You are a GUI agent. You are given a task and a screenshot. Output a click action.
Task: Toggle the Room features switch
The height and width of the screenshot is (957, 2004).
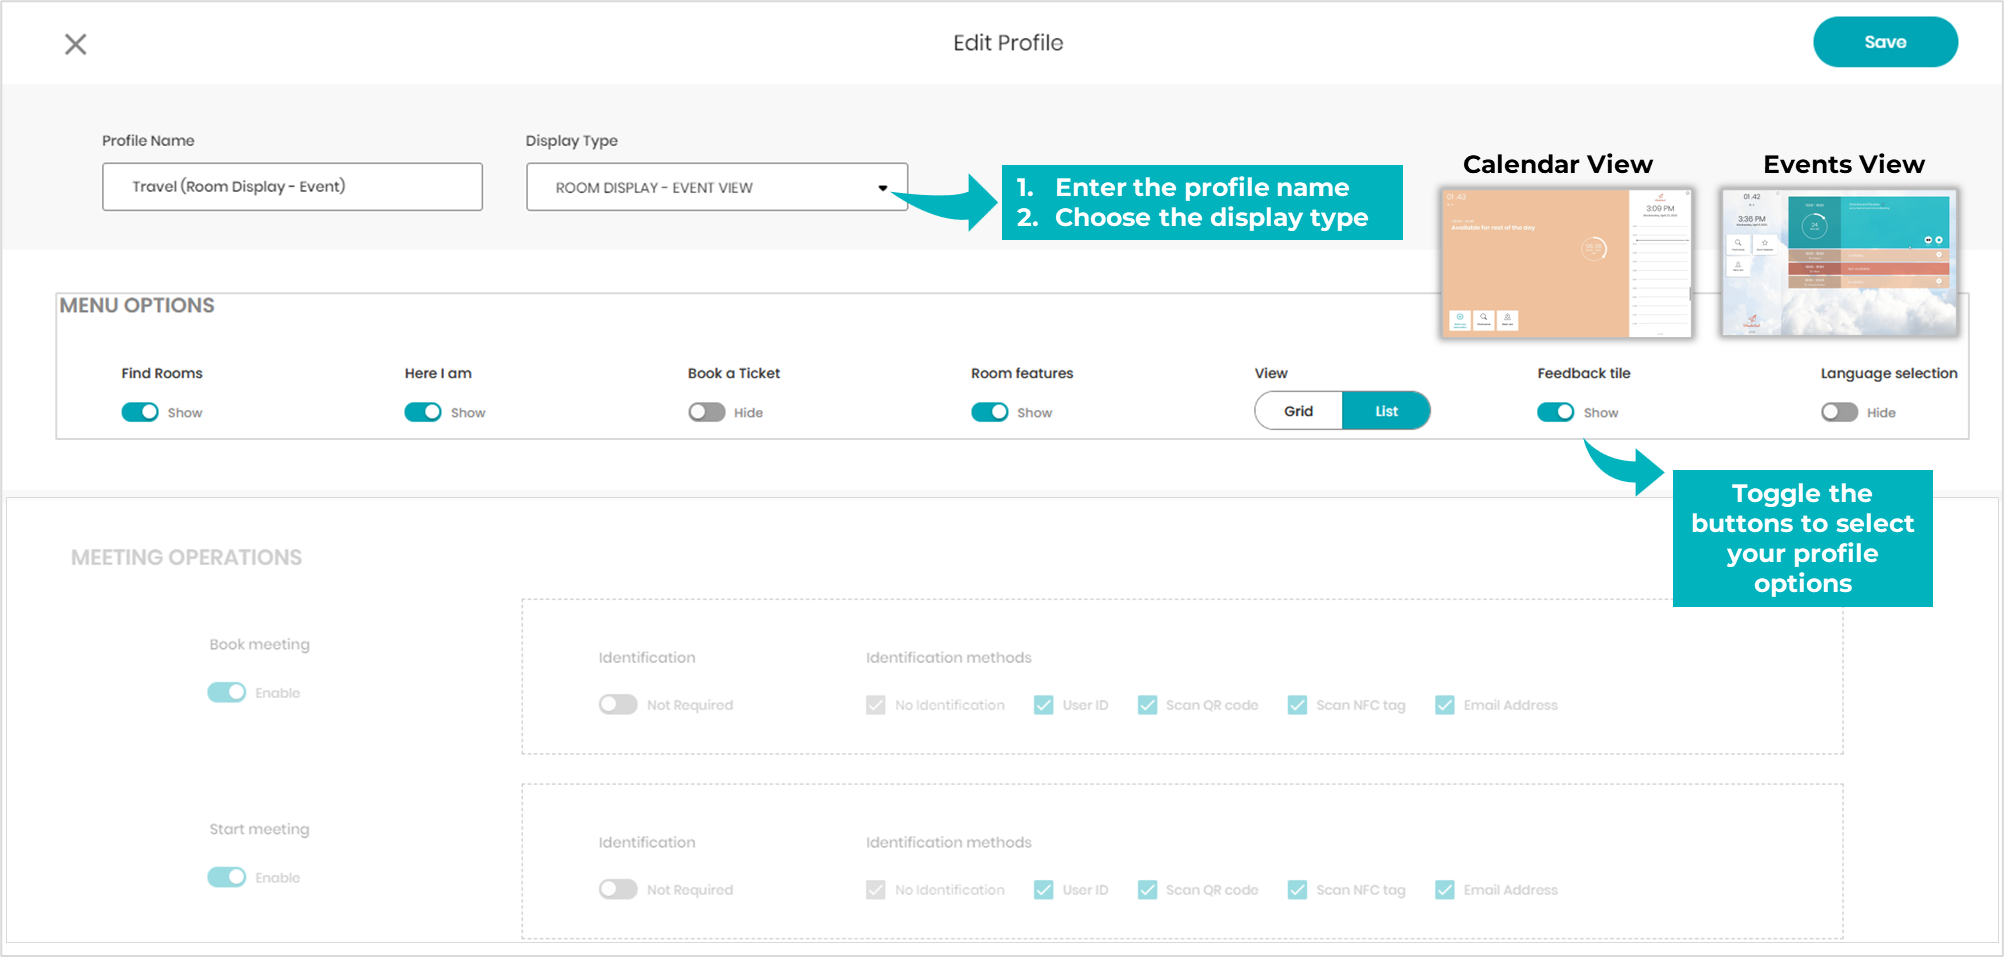click(990, 412)
